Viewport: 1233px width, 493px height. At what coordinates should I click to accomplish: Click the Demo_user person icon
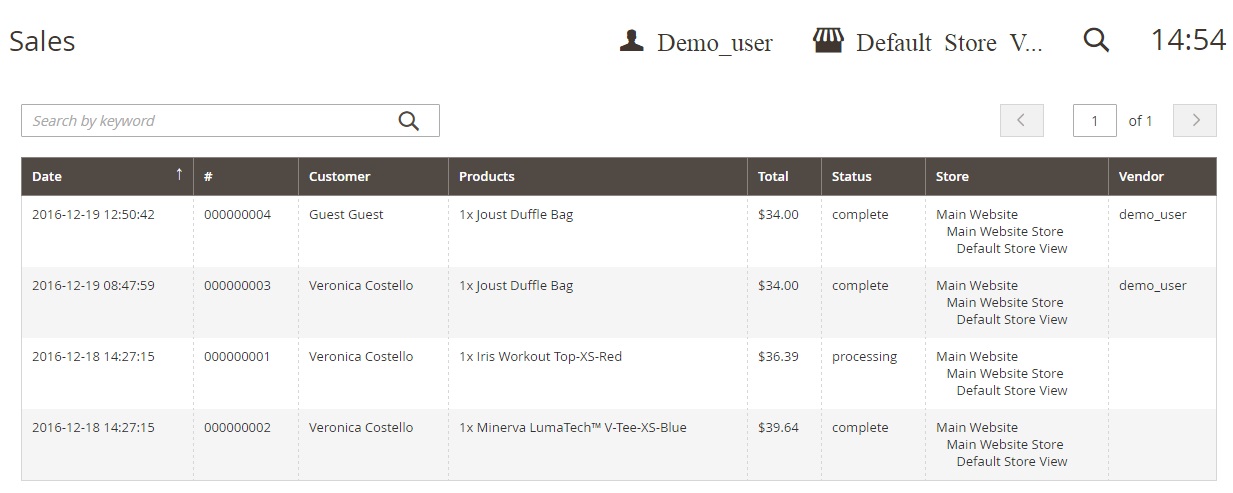point(631,41)
